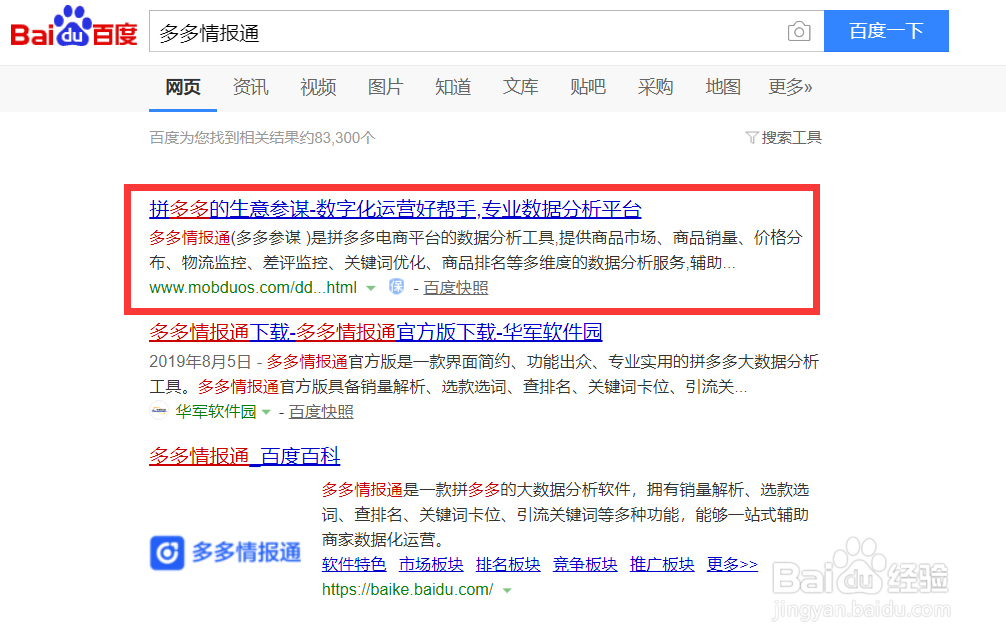Switch to the 视频 tab
Viewport: 1006px width, 644px height.
317,87
